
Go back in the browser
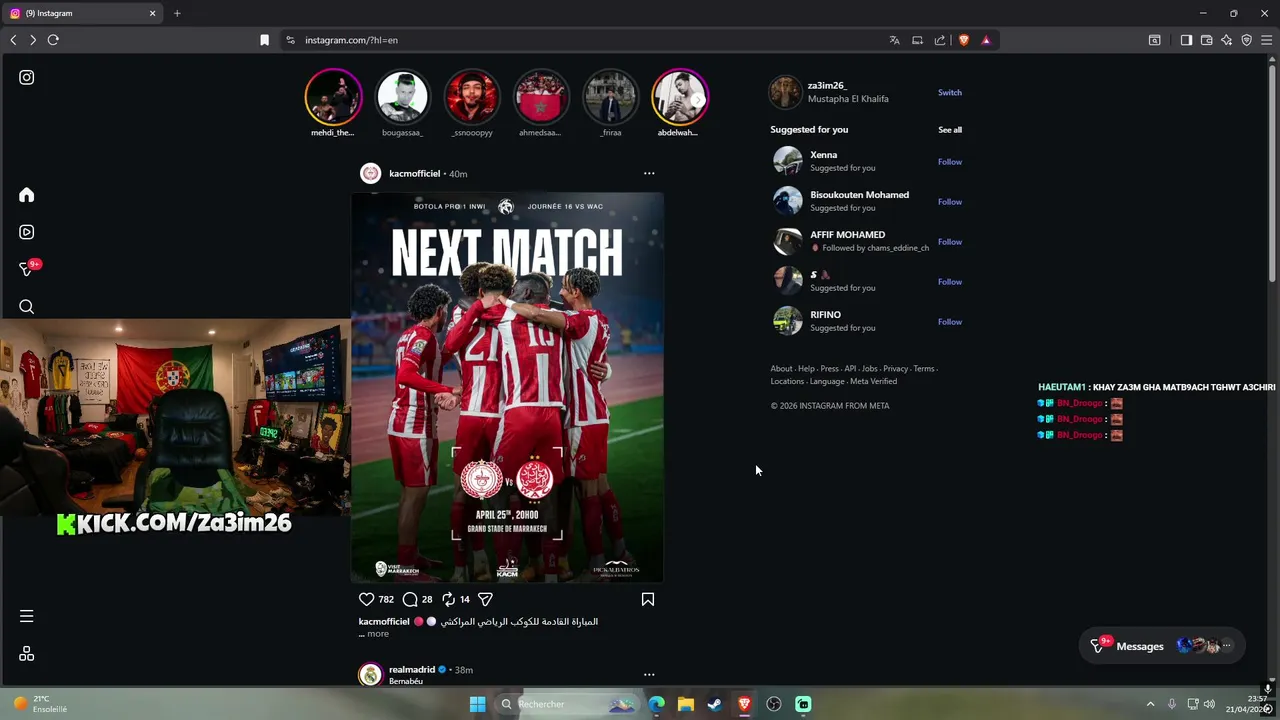click(13, 40)
